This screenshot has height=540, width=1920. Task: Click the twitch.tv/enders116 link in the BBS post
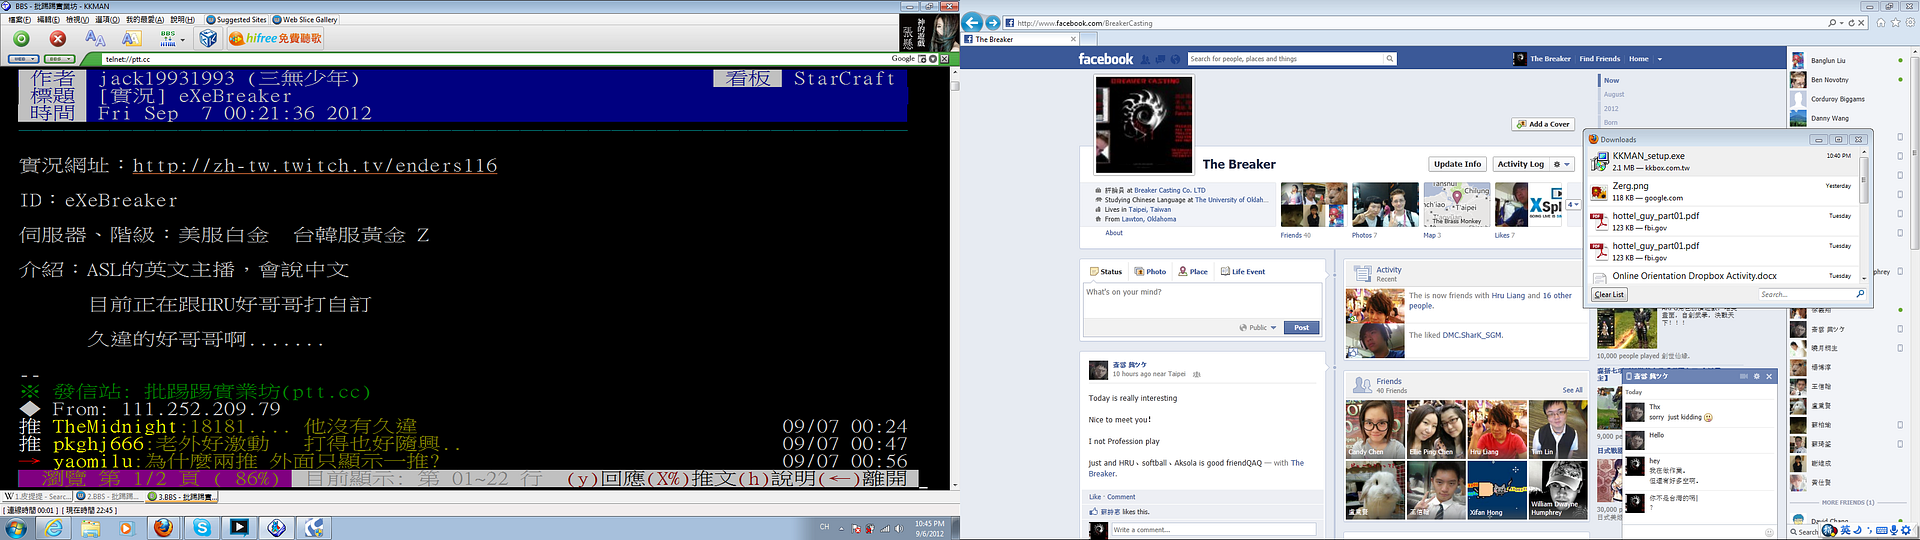click(315, 166)
